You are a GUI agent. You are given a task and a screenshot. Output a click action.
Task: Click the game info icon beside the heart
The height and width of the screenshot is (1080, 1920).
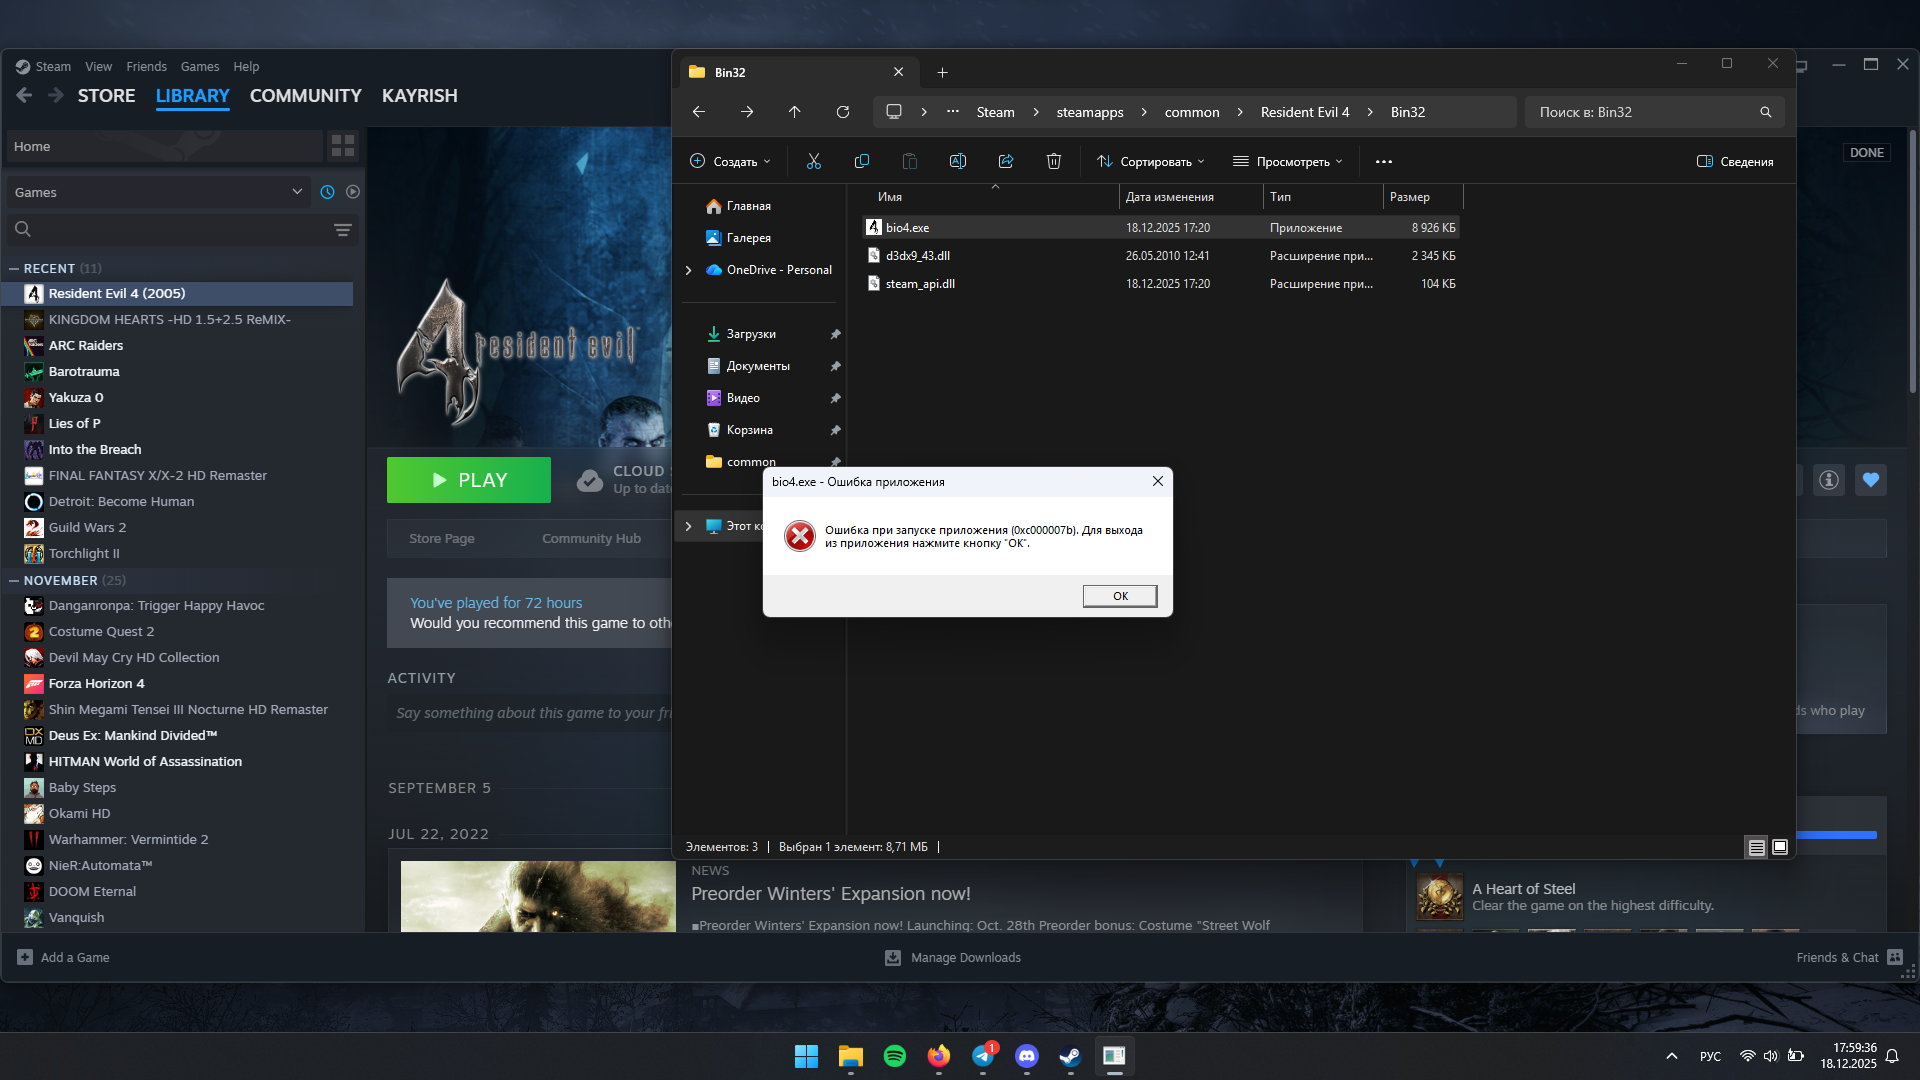coord(1829,480)
